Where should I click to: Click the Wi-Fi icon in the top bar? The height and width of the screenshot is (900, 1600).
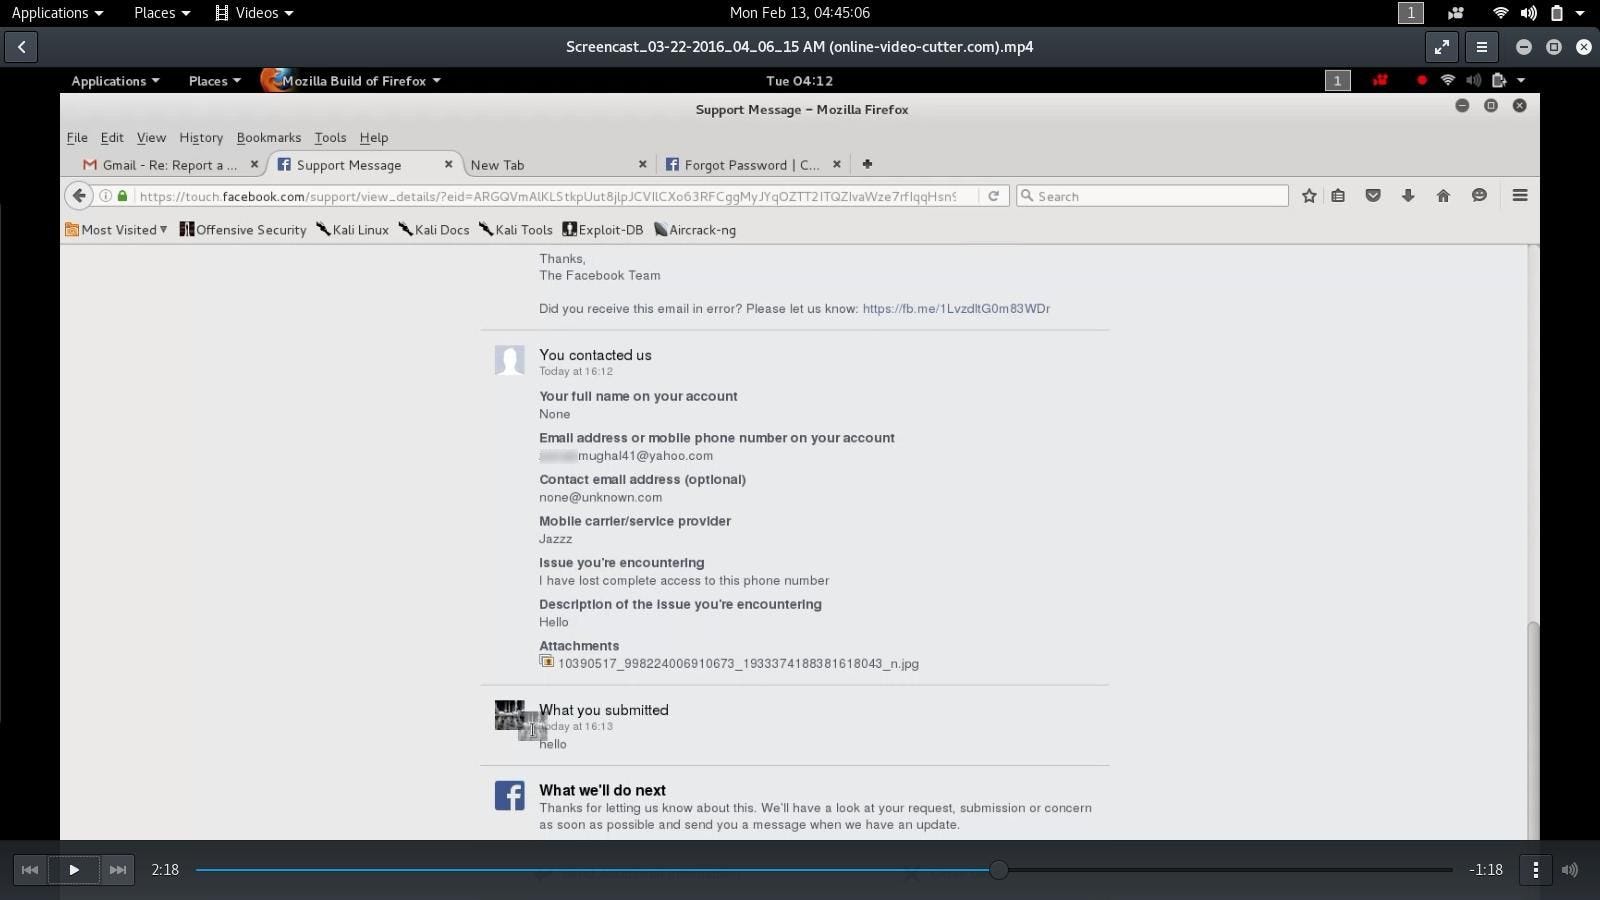pos(1500,13)
